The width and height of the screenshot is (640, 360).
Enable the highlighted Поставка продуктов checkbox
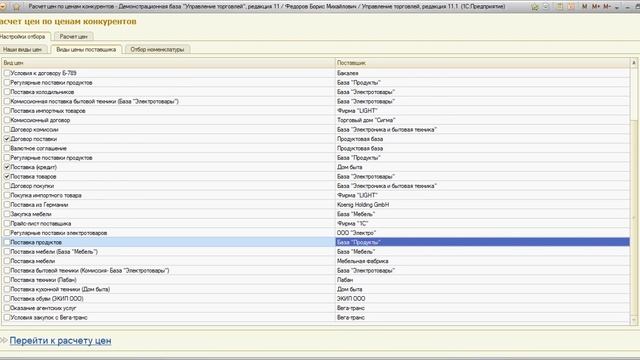7,242
